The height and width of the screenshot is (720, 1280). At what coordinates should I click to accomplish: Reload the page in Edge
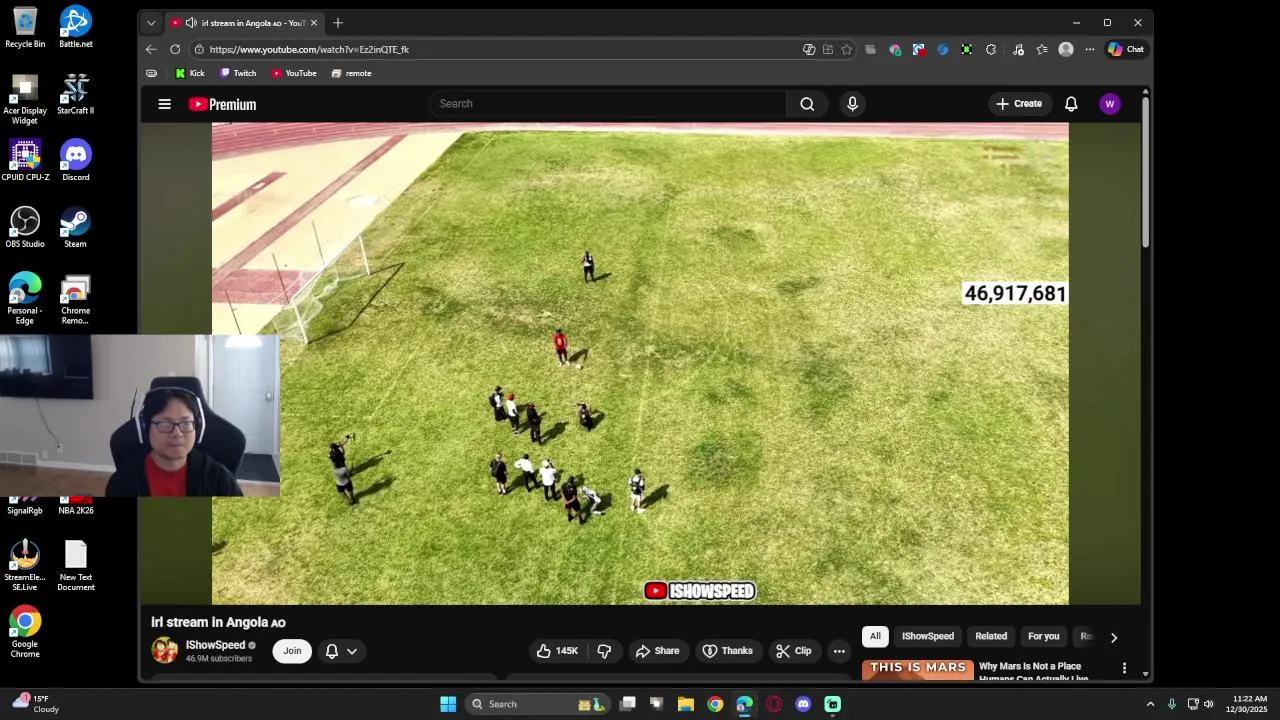point(175,49)
